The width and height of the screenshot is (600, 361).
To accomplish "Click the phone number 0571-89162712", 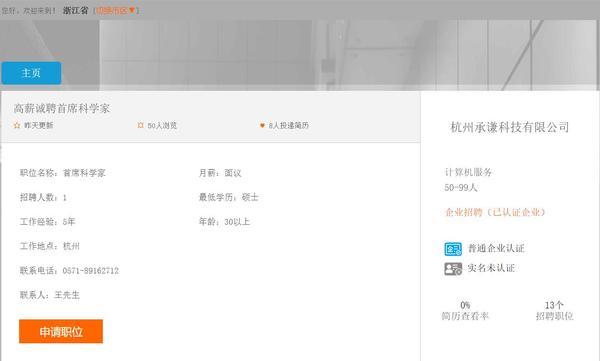I will pyautogui.click(x=91, y=271).
